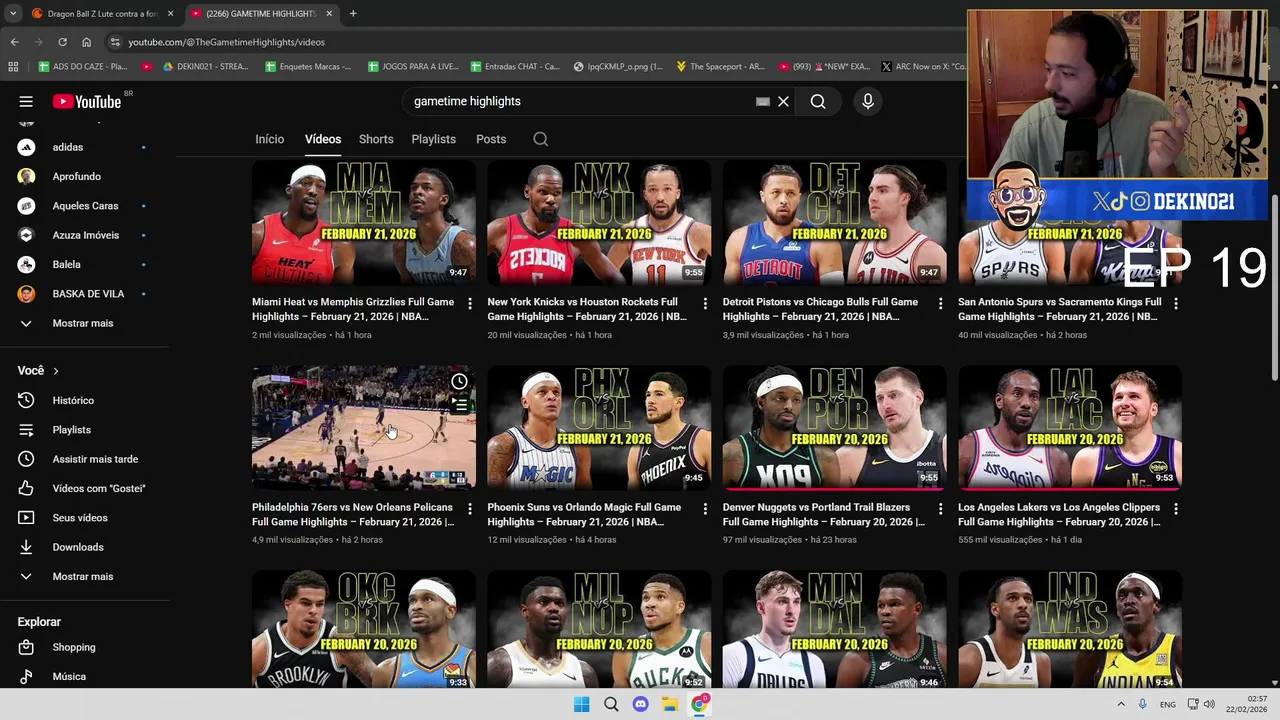Viewport: 1280px width, 720px height.
Task: Play the DEN vs POR highlights thumbnail
Action: pyautogui.click(x=835, y=427)
